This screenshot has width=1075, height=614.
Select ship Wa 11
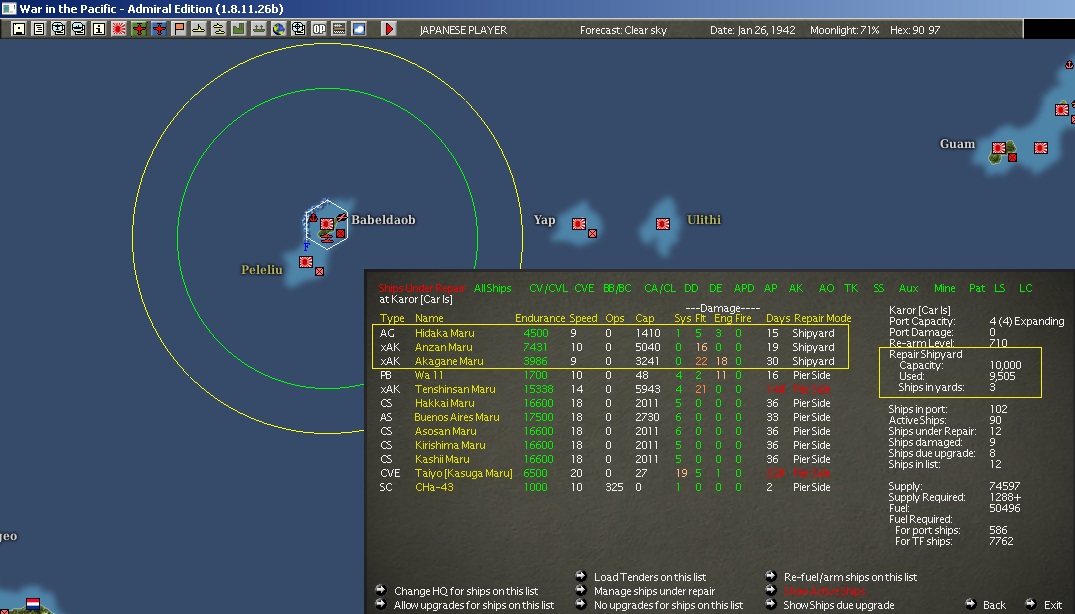point(429,376)
